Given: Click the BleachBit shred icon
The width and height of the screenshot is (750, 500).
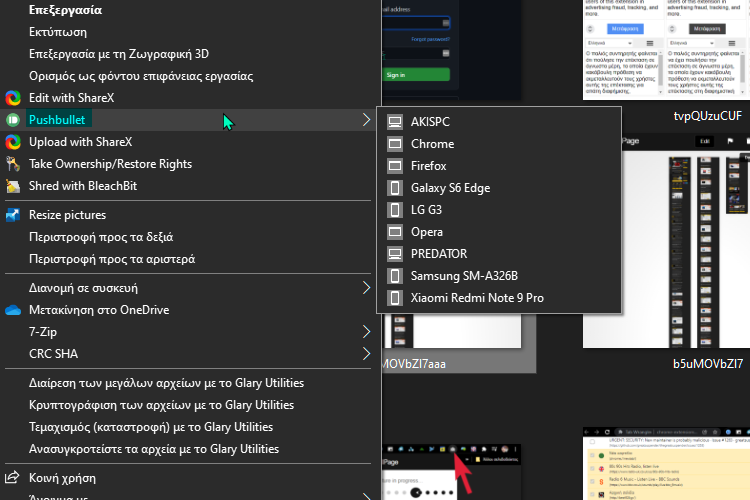Looking at the screenshot, I should pos(13,186).
